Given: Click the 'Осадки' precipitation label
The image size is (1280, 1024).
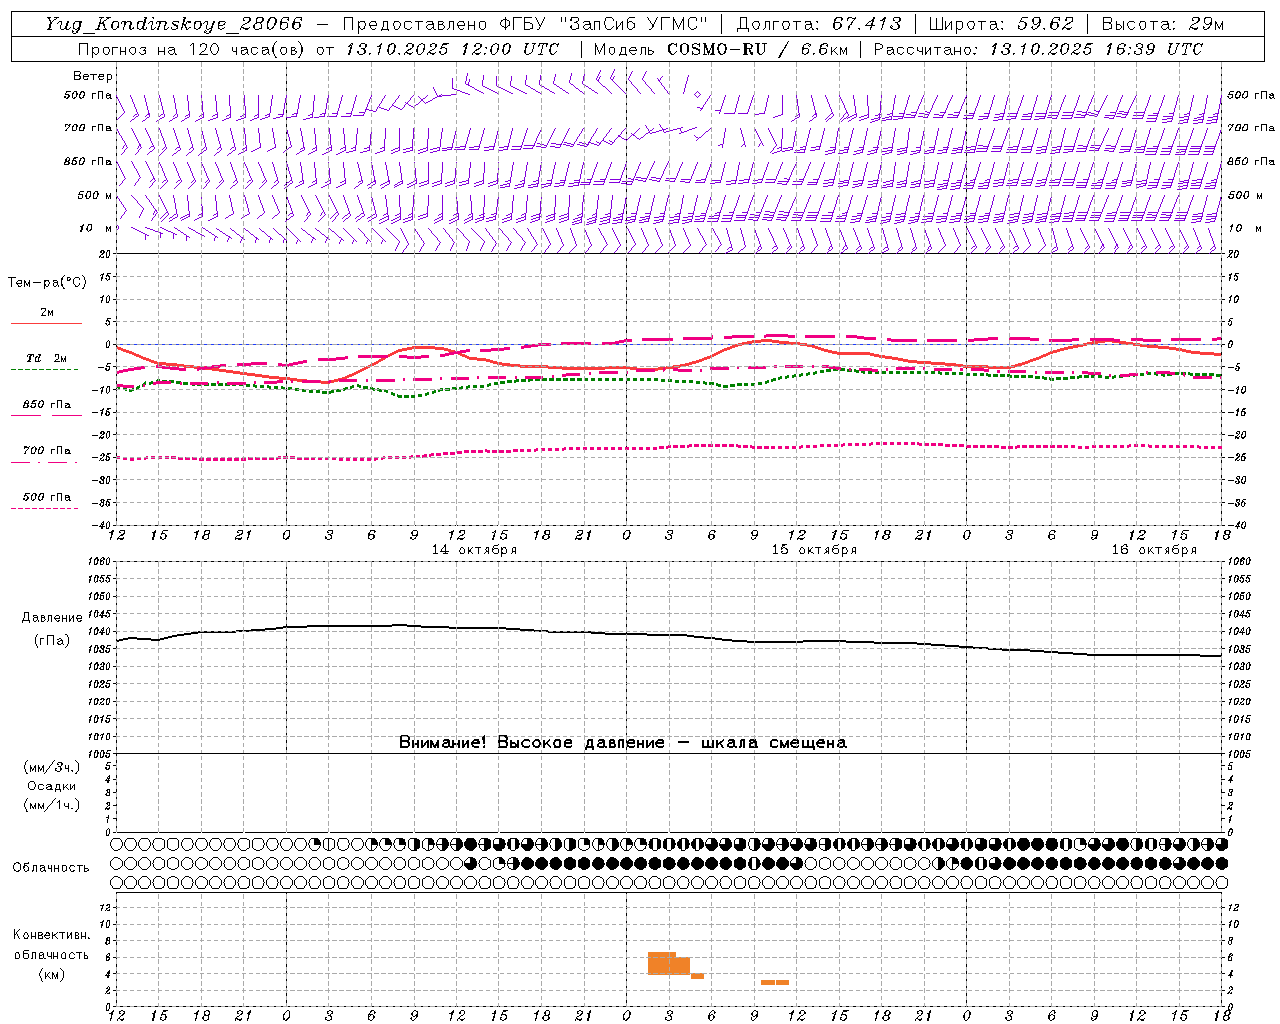Looking at the screenshot, I should (52, 786).
